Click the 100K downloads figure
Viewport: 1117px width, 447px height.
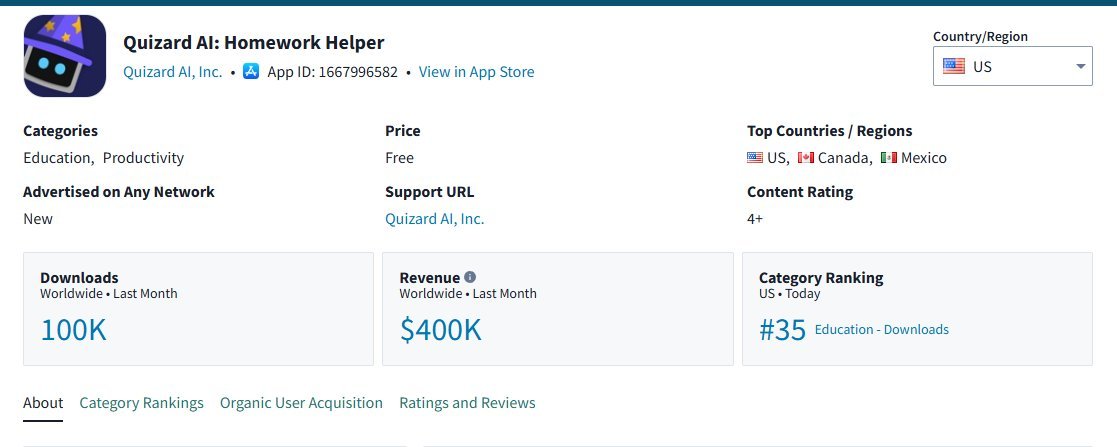pos(73,330)
